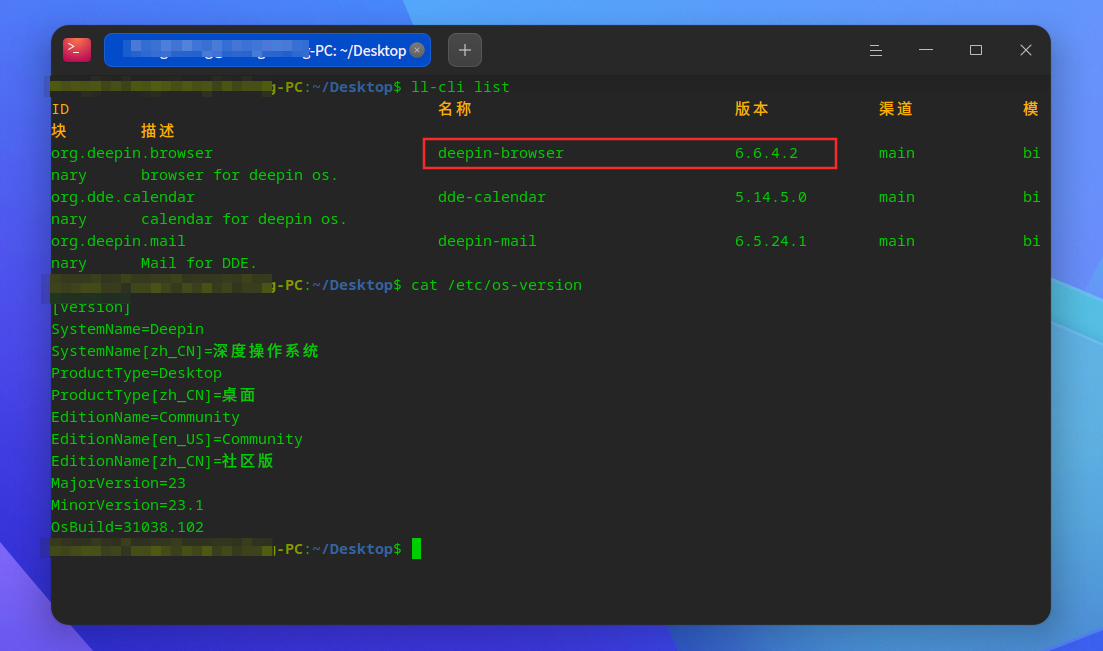The height and width of the screenshot is (651, 1103).
Task: Click the SystemName[zh_CN] line
Action: coord(185,351)
